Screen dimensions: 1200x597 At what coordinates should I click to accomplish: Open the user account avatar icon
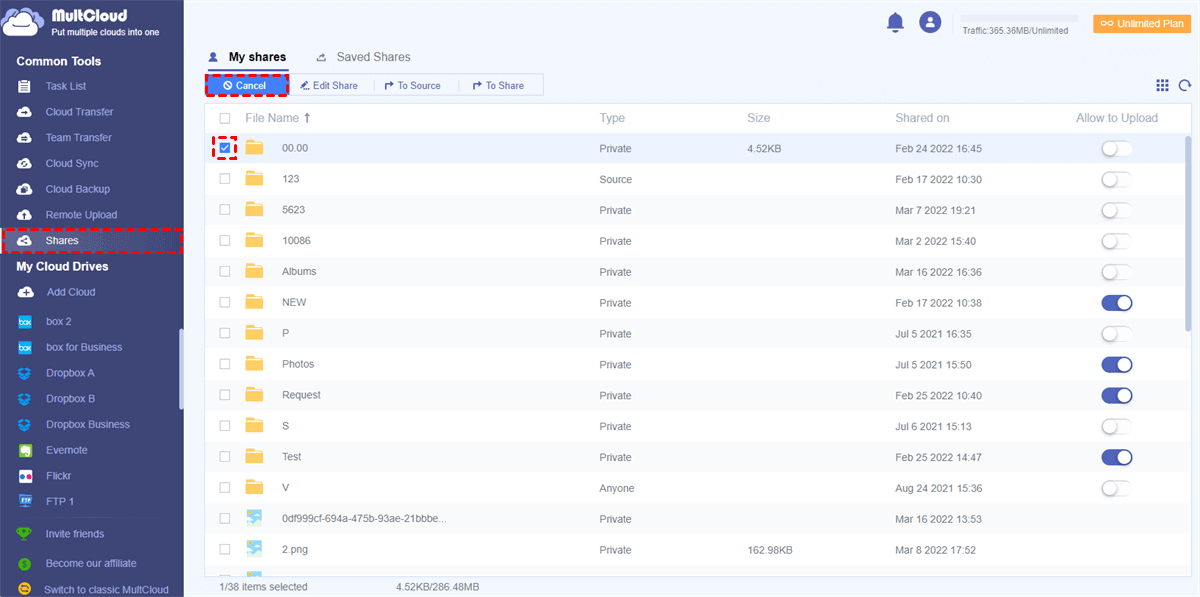pos(931,22)
